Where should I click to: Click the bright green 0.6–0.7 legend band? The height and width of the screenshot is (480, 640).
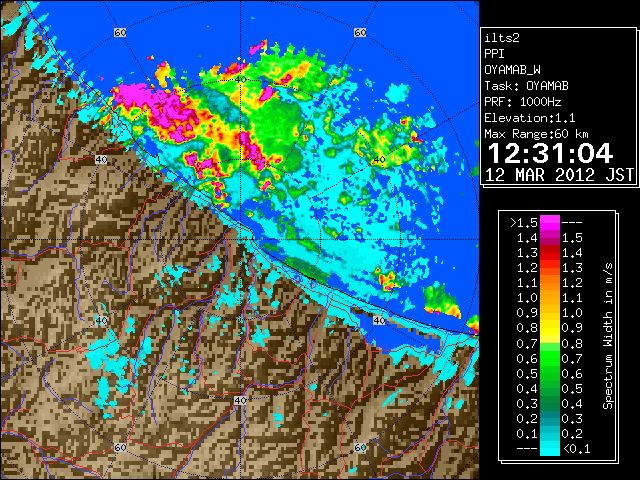(549, 359)
